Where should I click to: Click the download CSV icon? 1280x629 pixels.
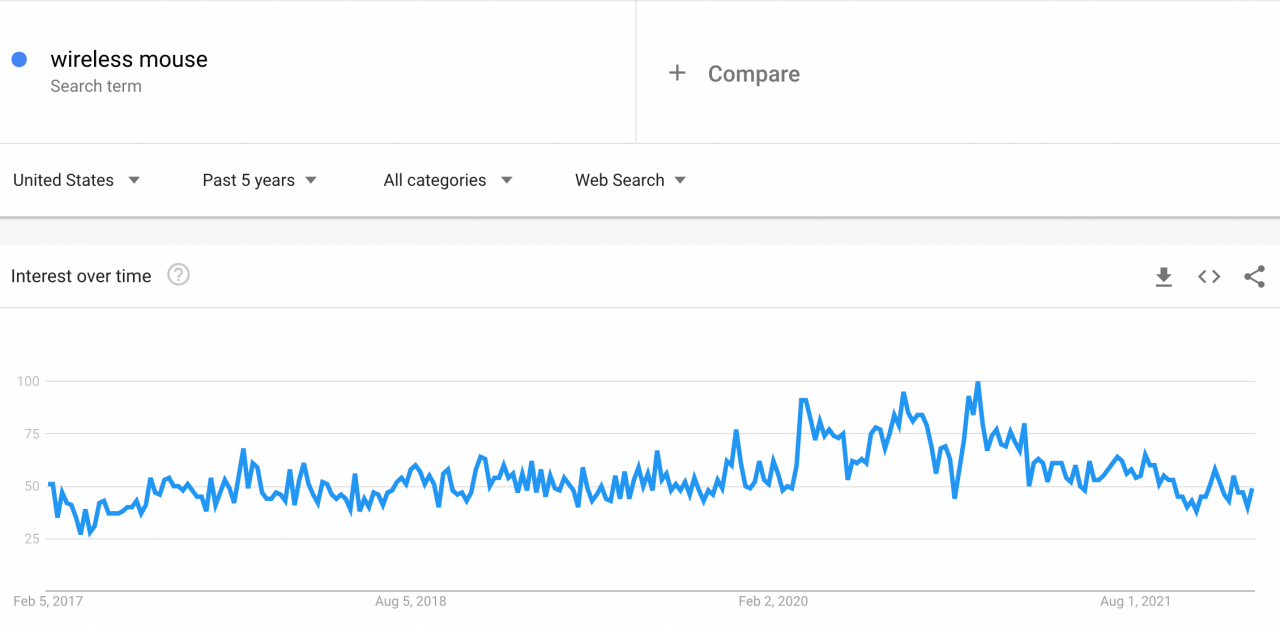[x=1163, y=277]
